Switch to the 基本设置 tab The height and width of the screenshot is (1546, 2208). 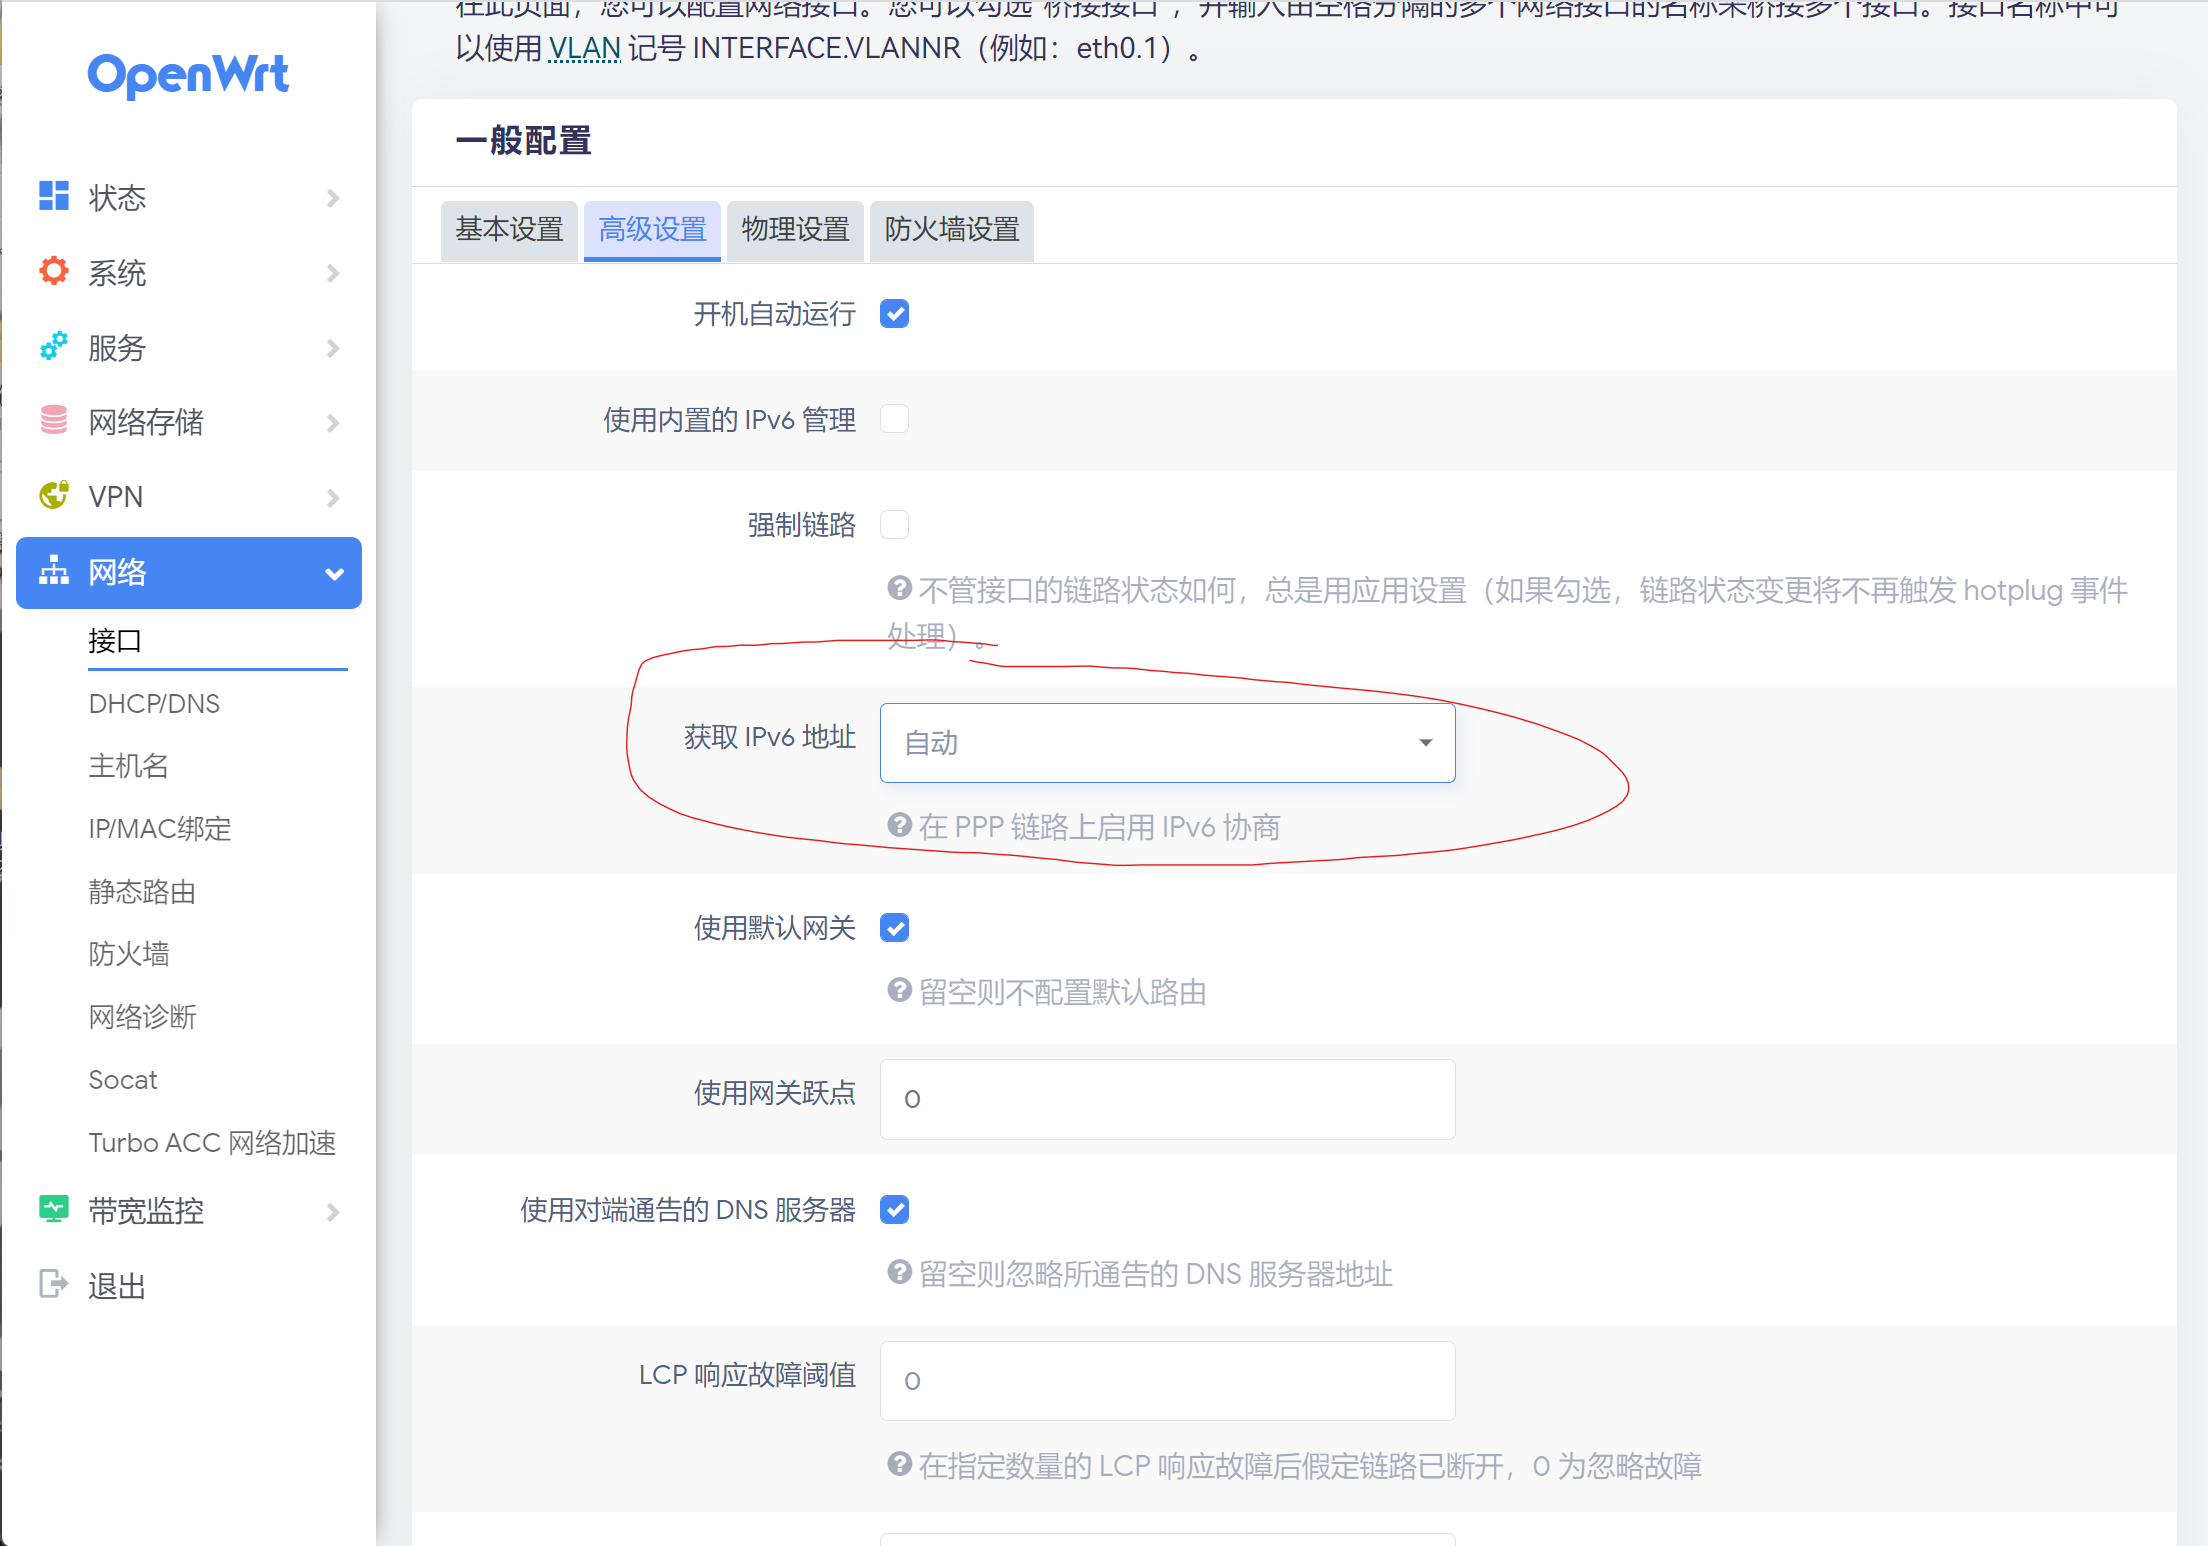click(x=509, y=230)
